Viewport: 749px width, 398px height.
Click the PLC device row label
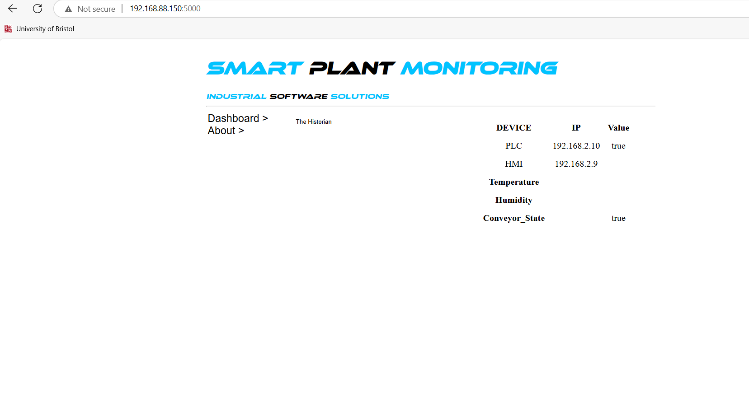point(514,146)
